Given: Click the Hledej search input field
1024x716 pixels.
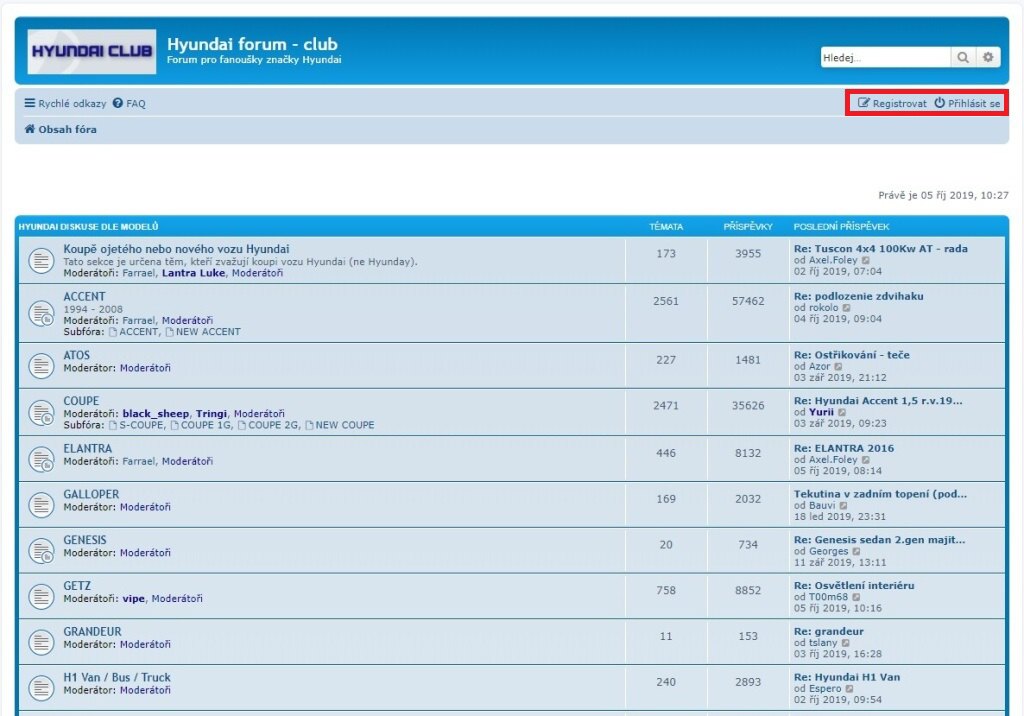Looking at the screenshot, I should click(x=885, y=57).
